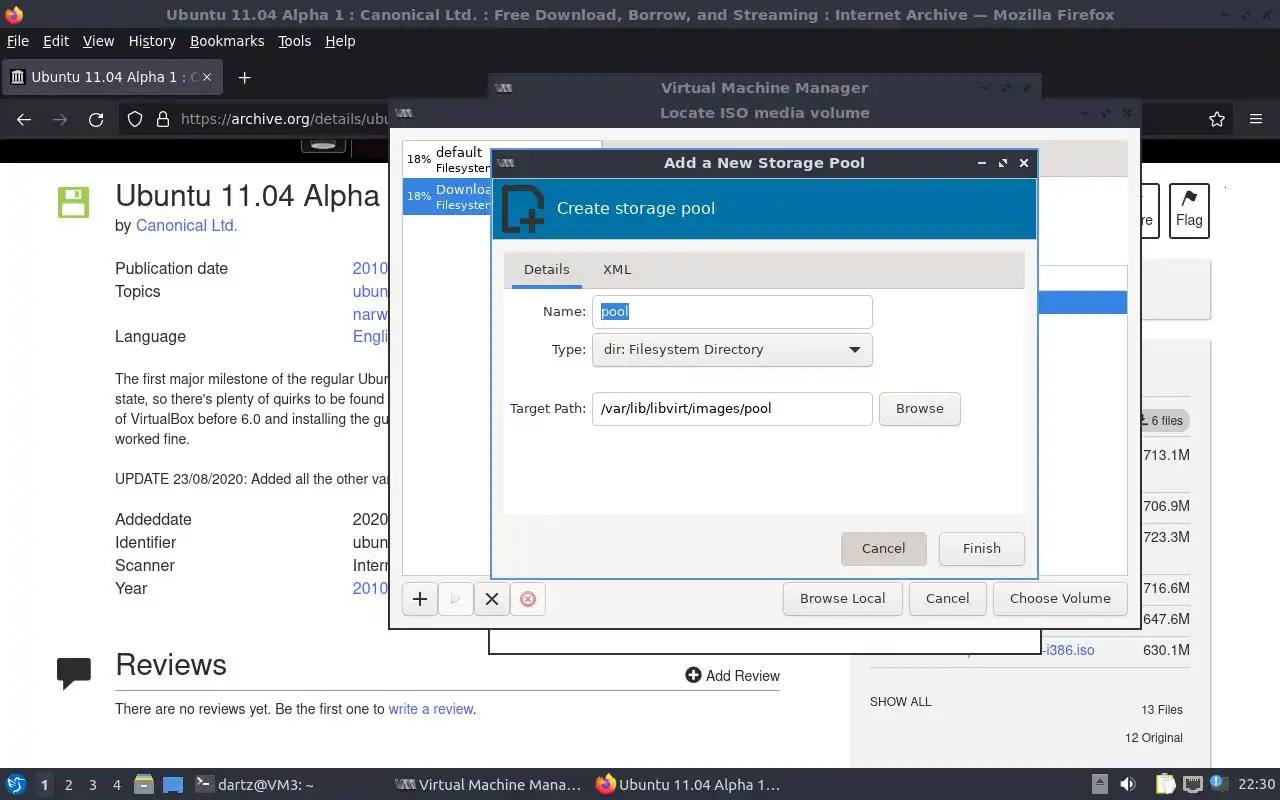Viewport: 1280px width, 800px height.
Task: Click the 6 files download label
Action: pos(1162,421)
